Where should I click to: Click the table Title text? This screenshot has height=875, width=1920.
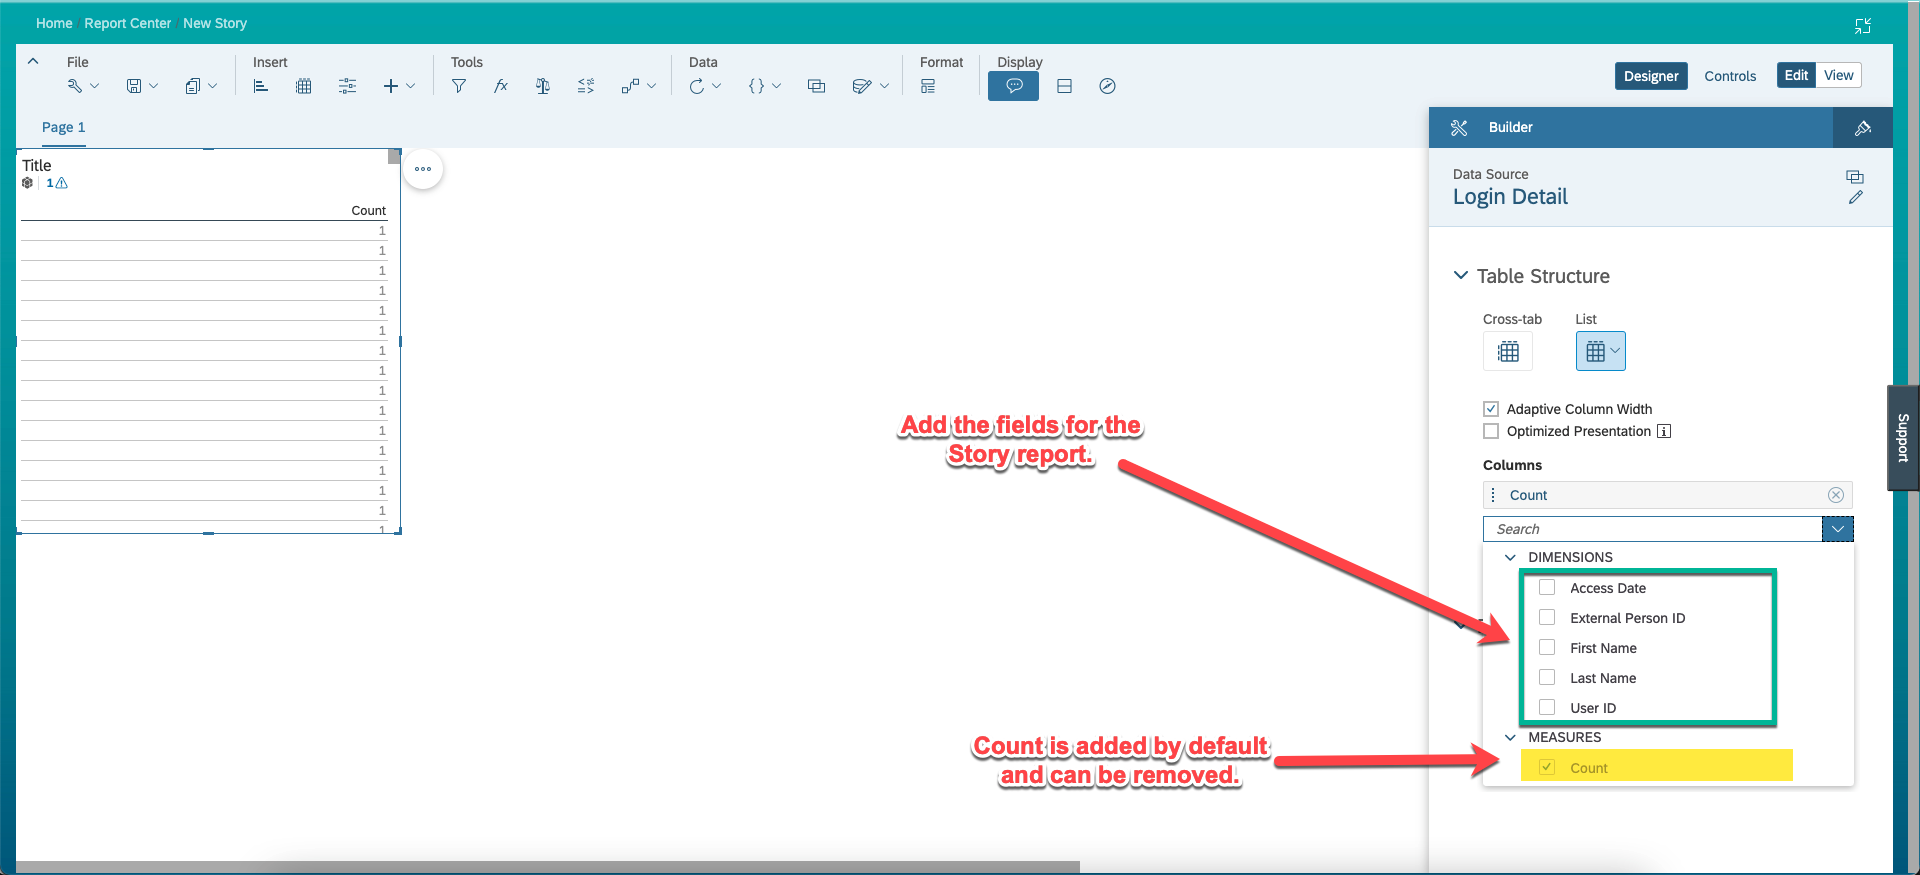tap(37, 165)
